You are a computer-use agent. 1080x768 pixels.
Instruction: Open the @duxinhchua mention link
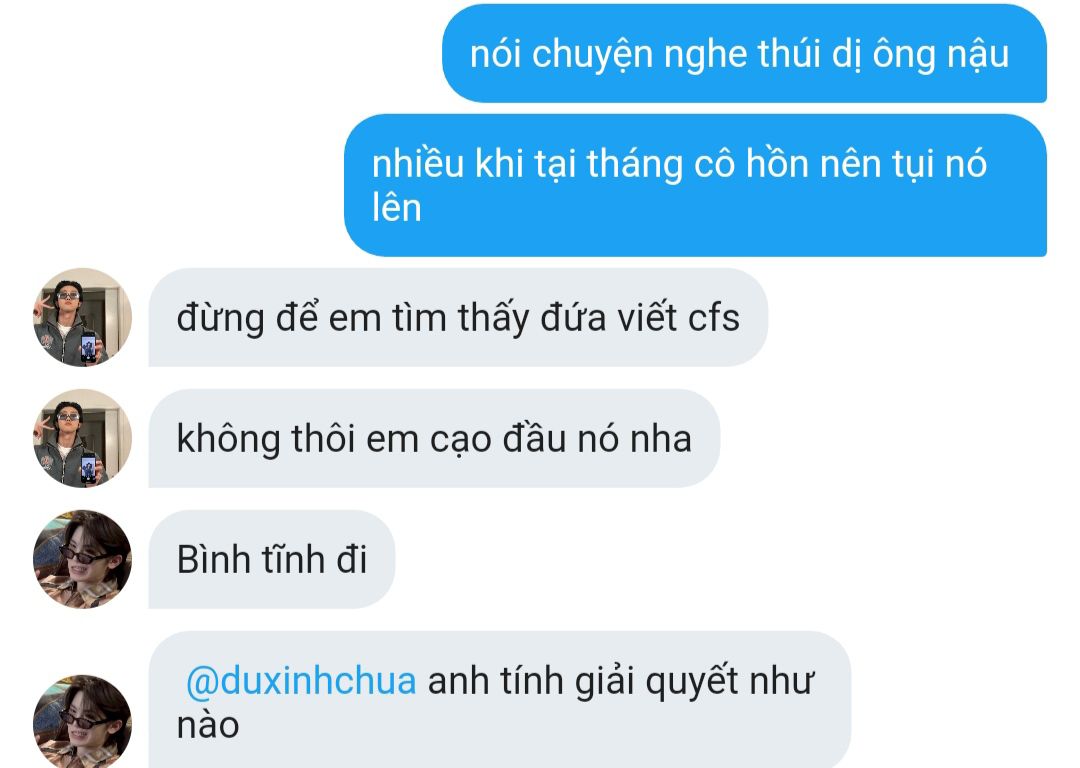(x=301, y=681)
